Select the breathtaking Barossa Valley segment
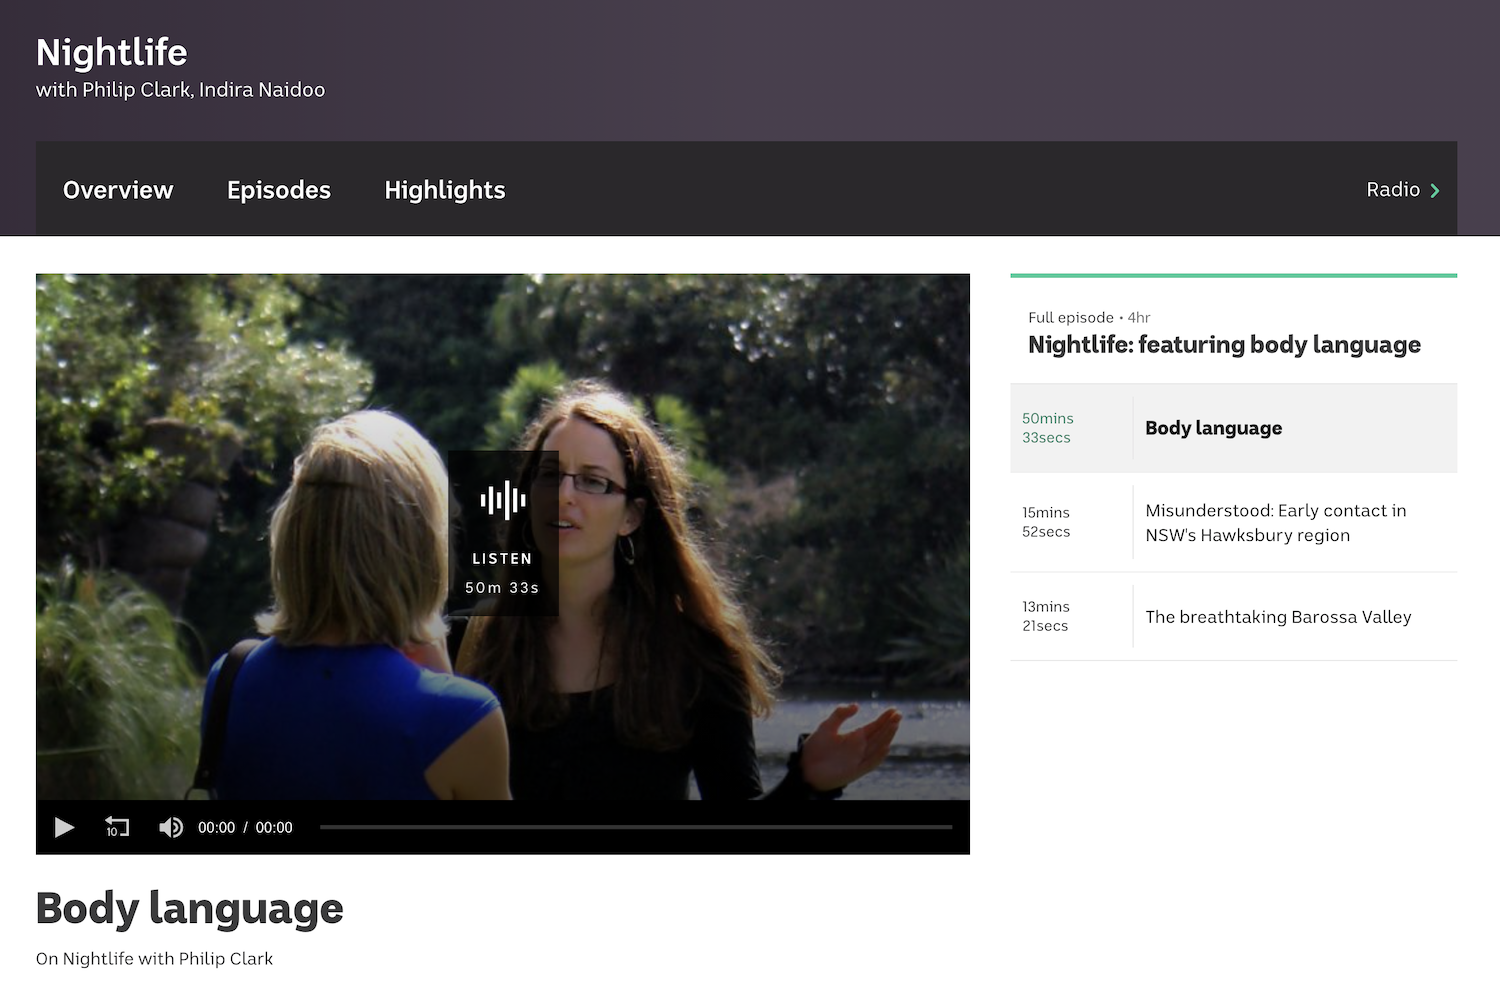The image size is (1500, 986). tap(1278, 617)
